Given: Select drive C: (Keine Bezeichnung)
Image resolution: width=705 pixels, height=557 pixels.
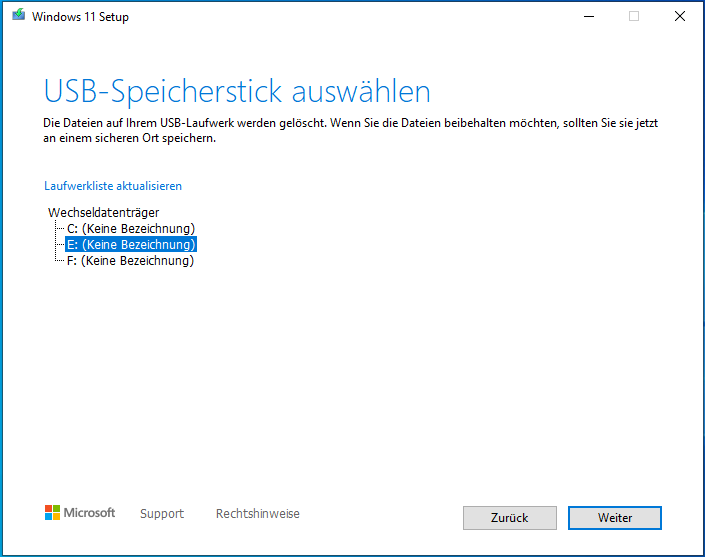Looking at the screenshot, I should point(130,228).
